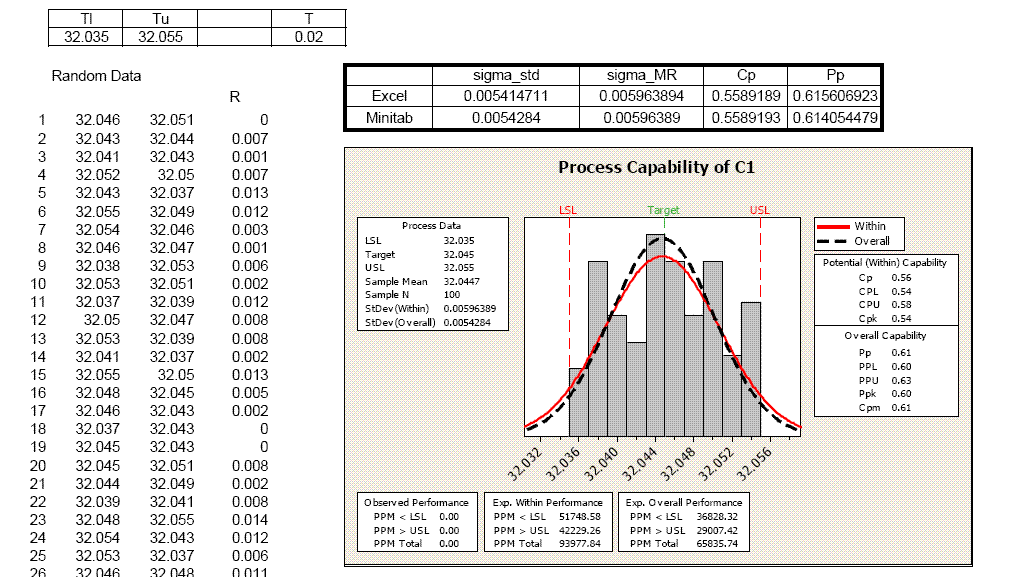Viewport: 1013px width, 577px height.
Task: Click the green Target label on chart
Action: click(663, 210)
